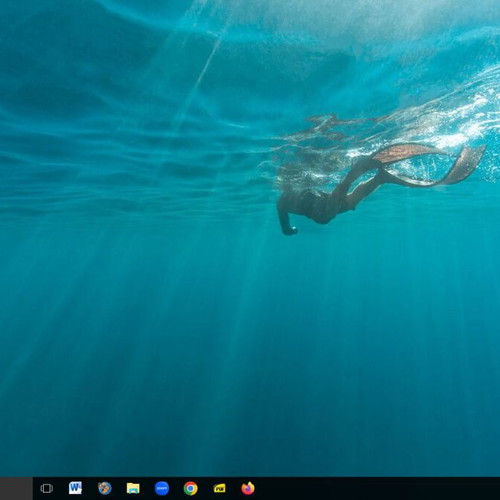Select the blue Zoom icon
The width and height of the screenshot is (500, 500).
[162, 489]
